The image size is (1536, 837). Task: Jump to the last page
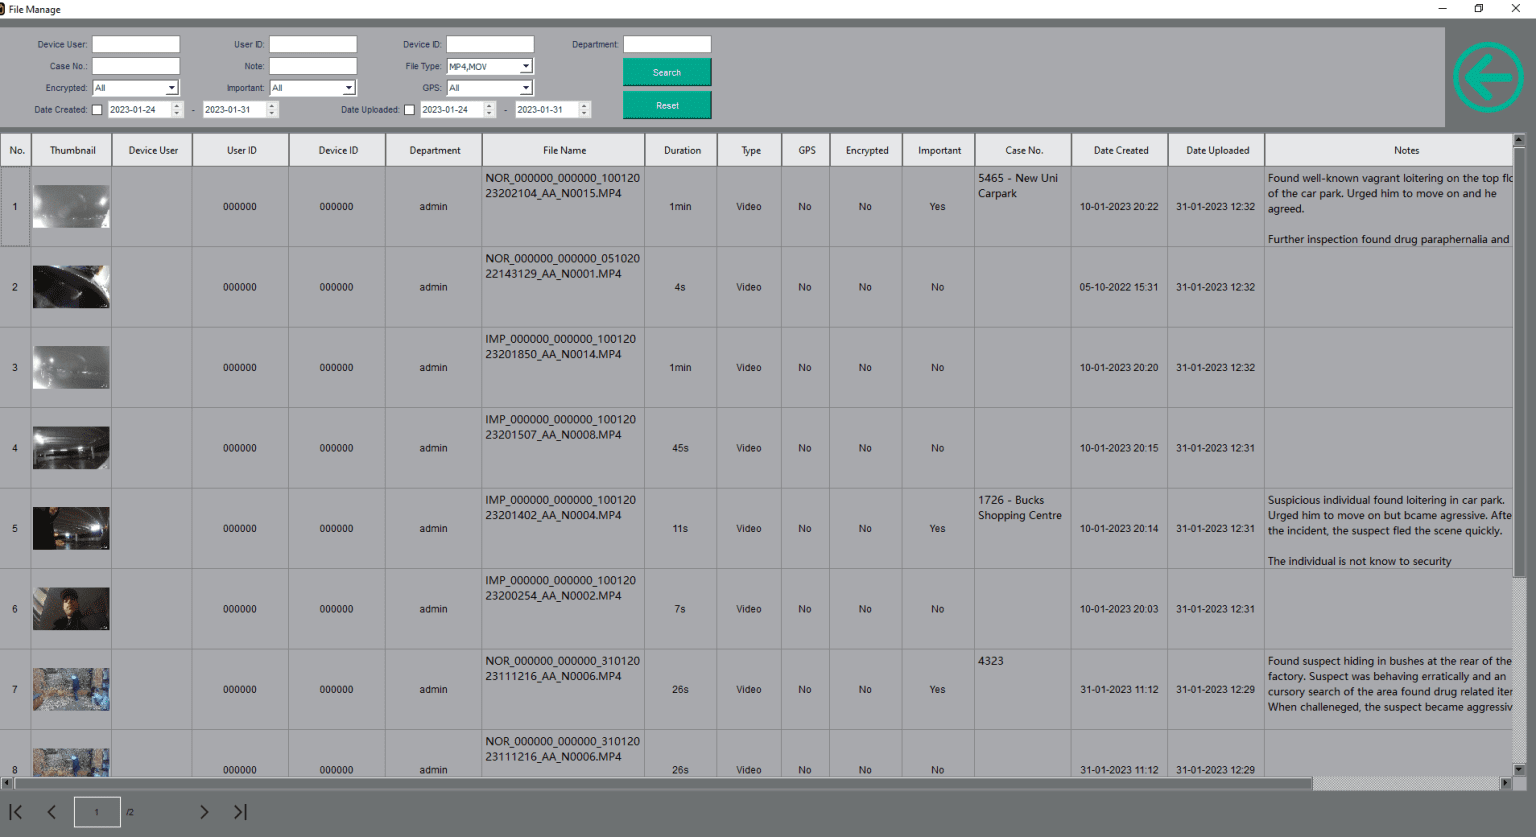(240, 812)
